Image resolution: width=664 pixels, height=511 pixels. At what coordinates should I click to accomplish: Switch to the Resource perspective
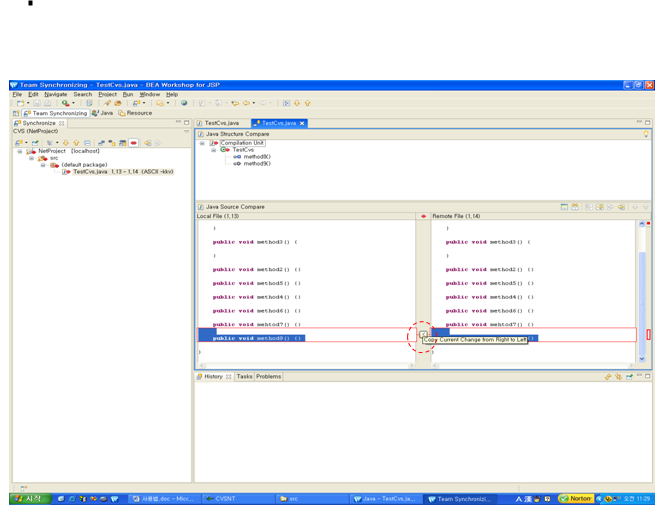pos(135,113)
